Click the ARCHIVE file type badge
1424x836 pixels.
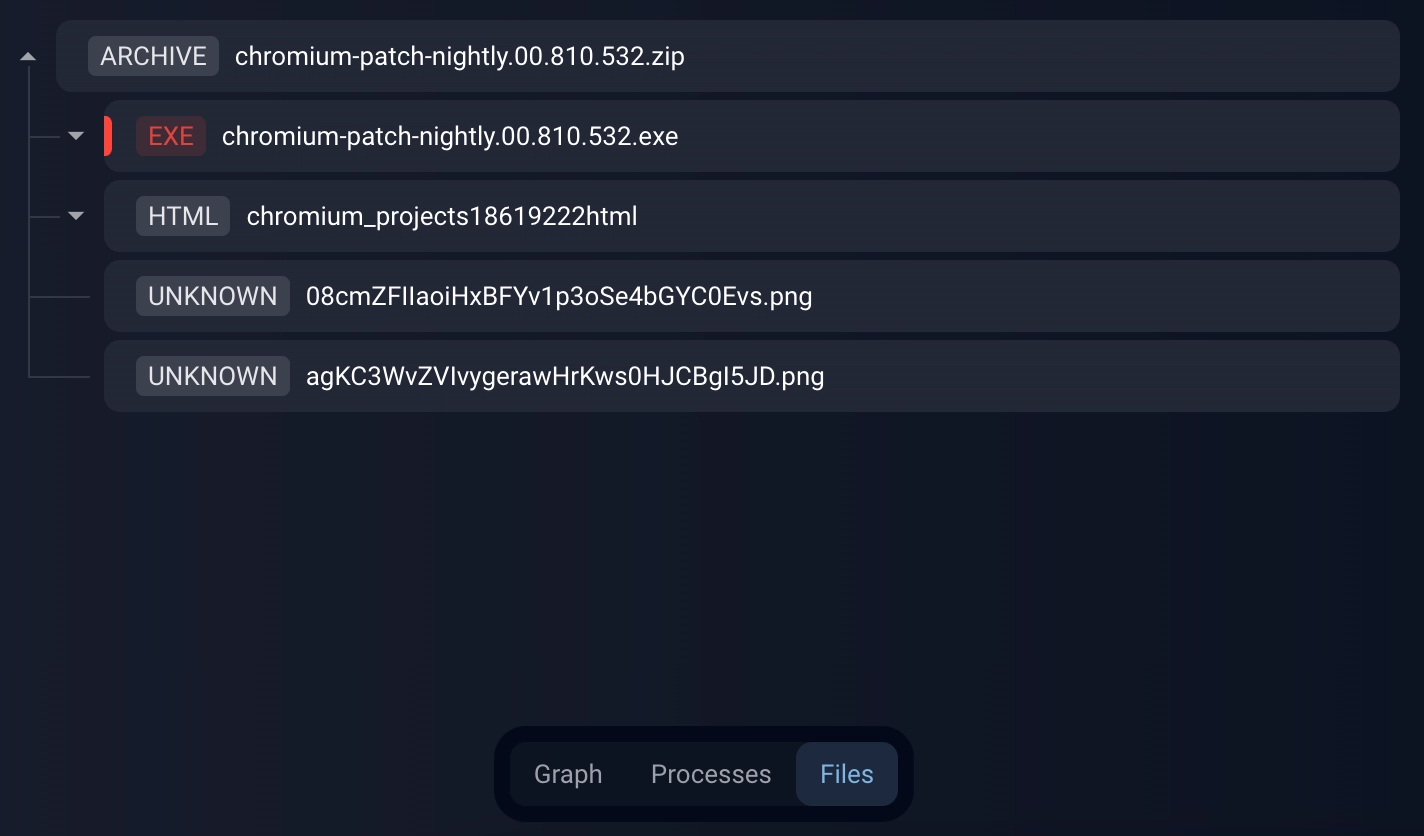[153, 56]
